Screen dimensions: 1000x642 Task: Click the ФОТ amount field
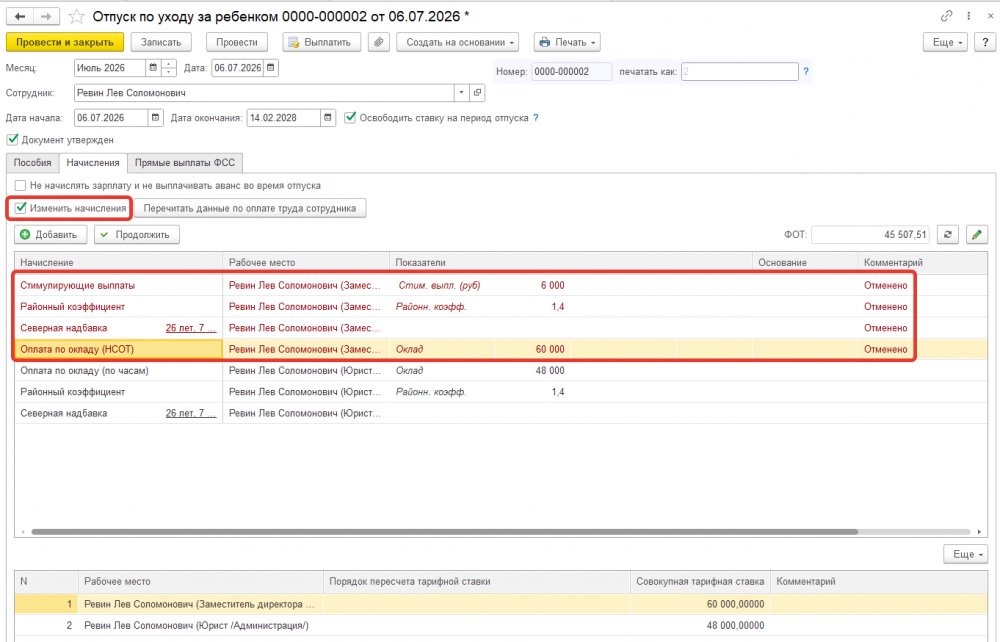[870, 235]
